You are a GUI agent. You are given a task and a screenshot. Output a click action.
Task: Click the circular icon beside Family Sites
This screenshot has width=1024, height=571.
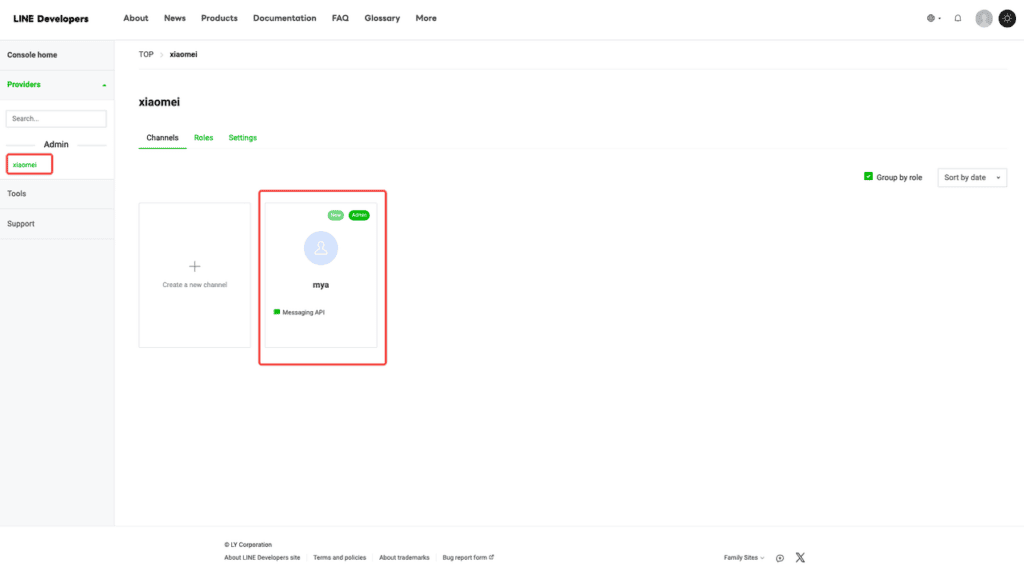780,558
